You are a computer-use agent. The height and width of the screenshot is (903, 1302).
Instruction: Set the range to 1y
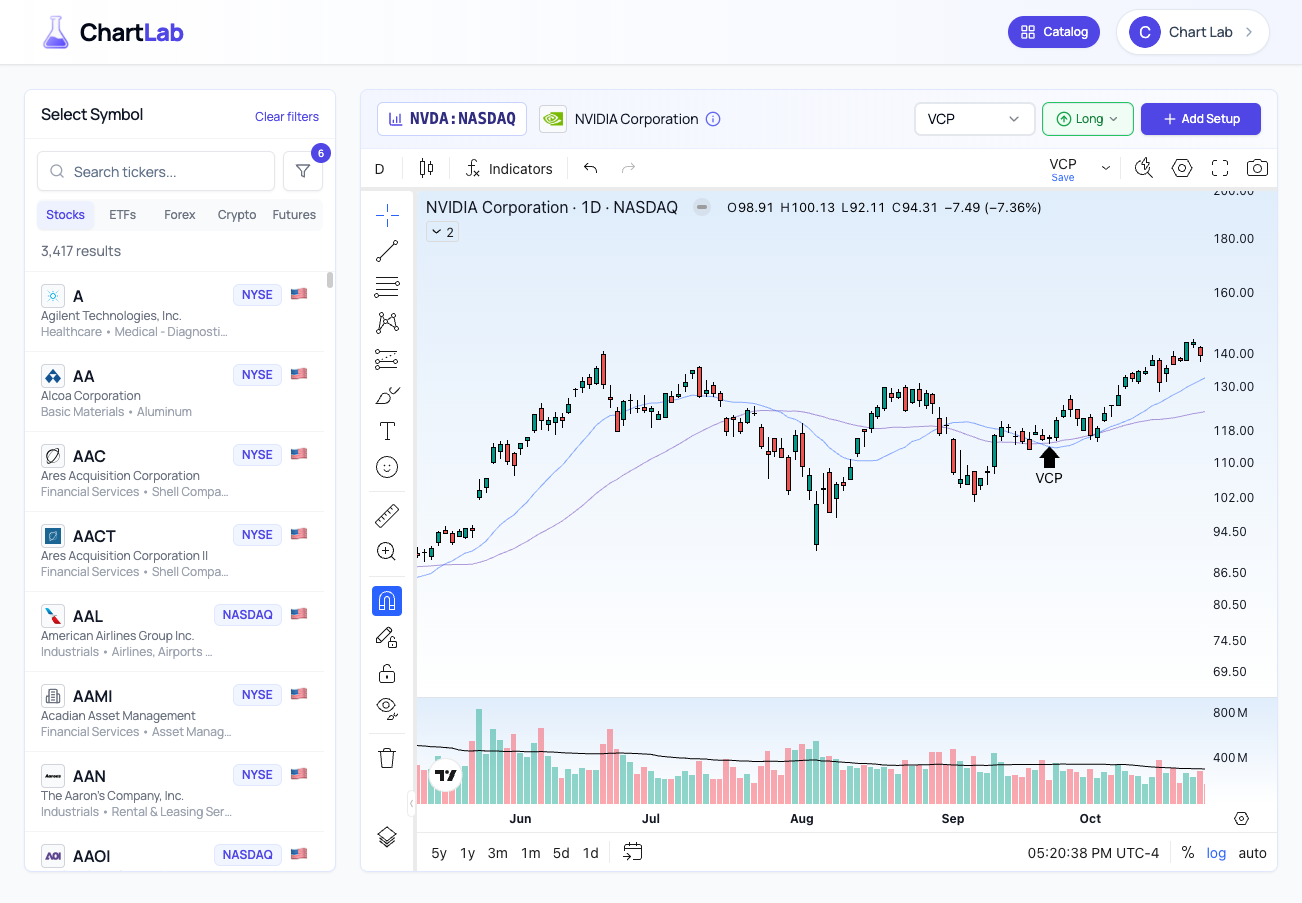[467, 853]
